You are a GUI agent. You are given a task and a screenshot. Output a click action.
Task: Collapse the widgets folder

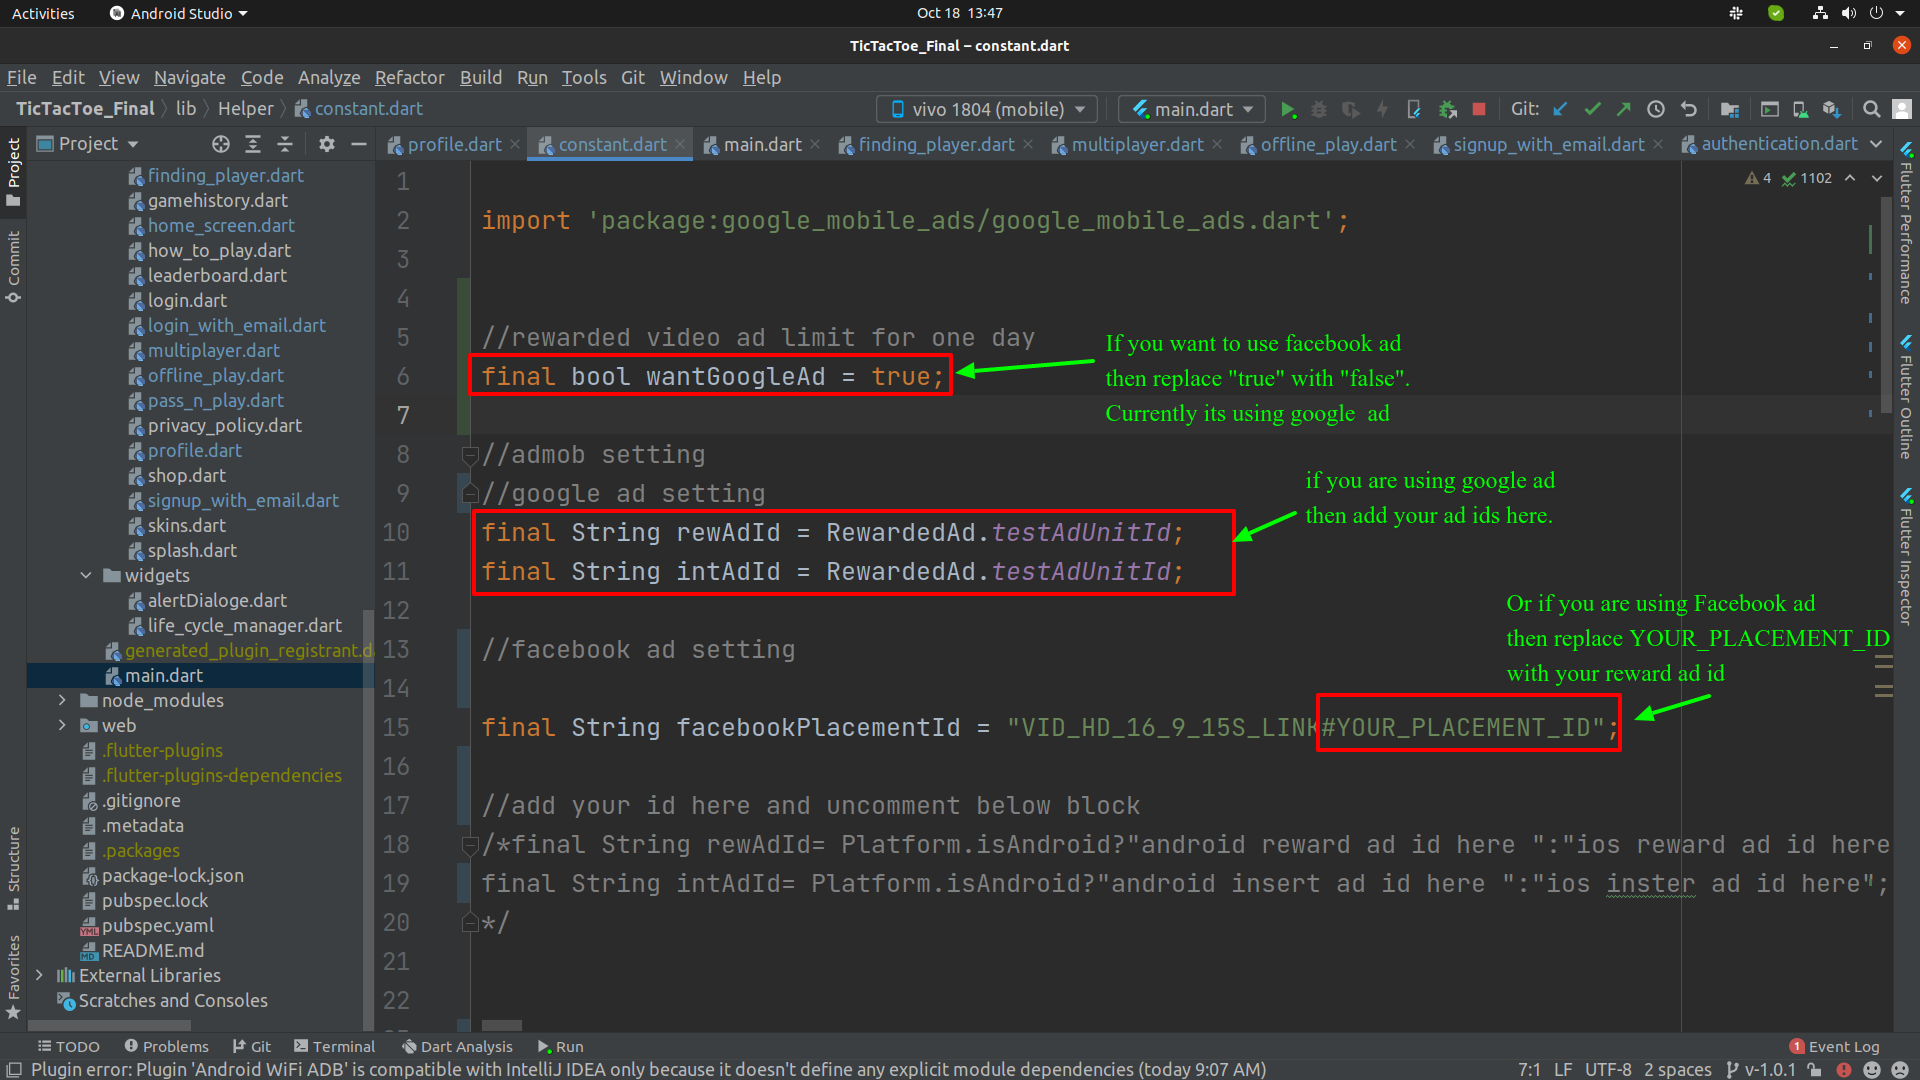(x=86, y=575)
